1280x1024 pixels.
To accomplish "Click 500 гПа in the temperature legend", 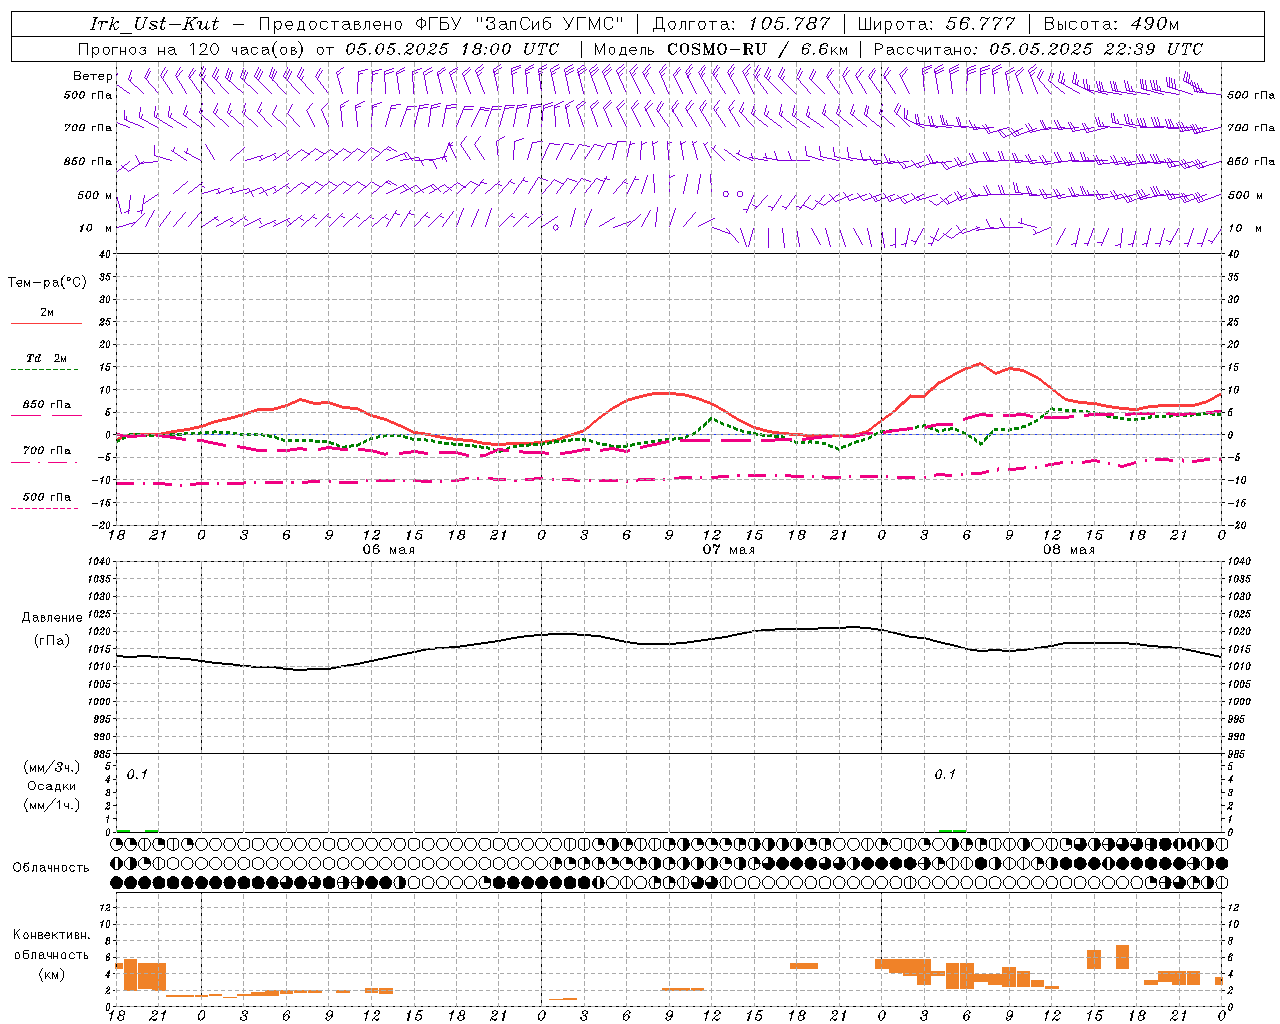I will tap(47, 497).
